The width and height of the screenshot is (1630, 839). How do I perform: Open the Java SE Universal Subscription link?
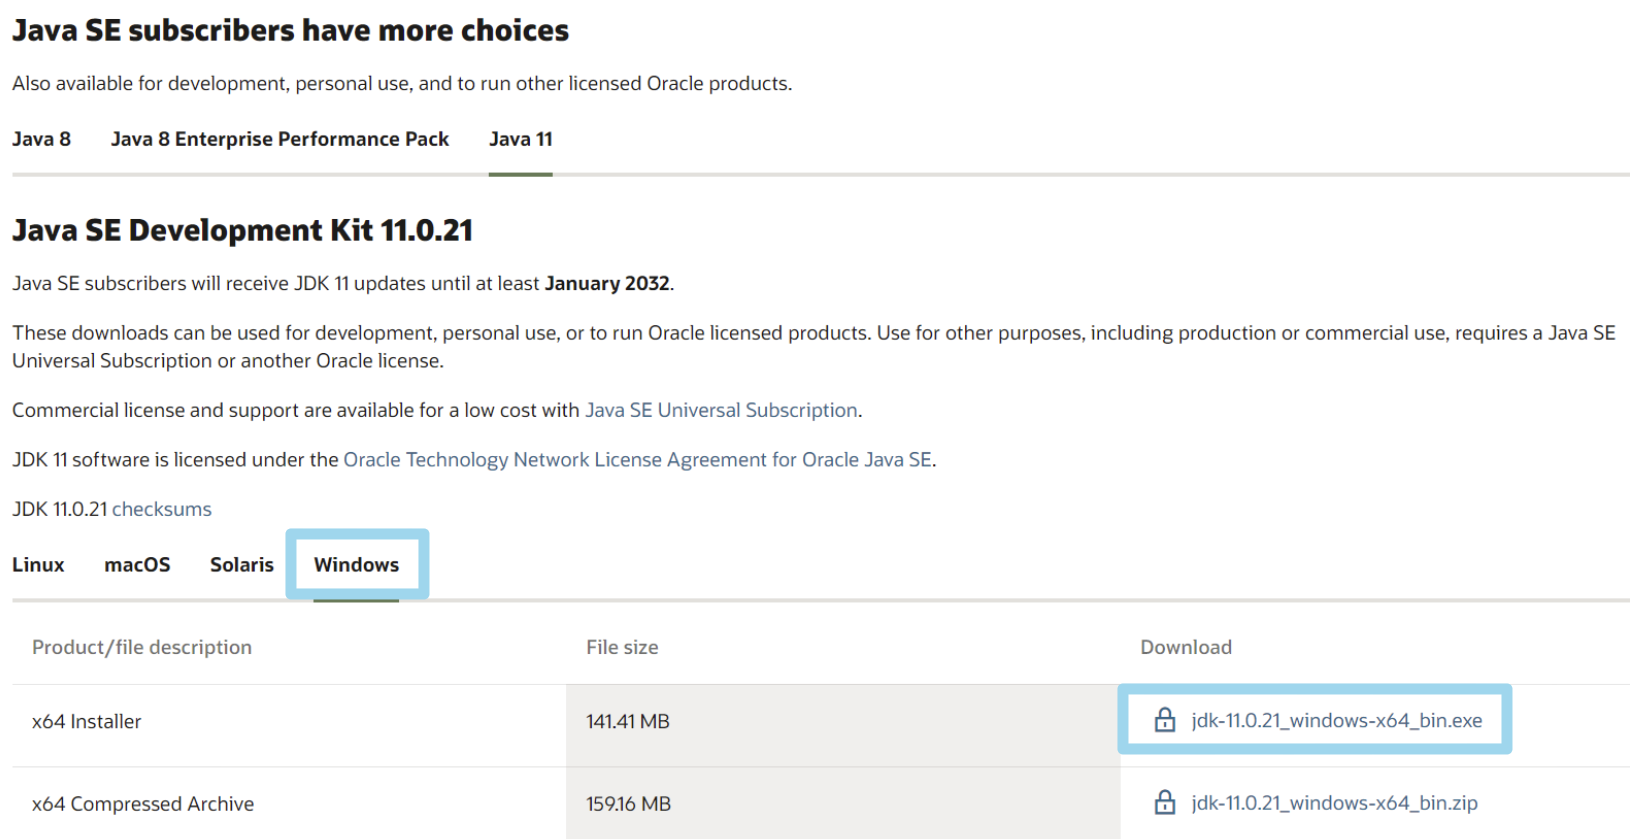pos(721,410)
